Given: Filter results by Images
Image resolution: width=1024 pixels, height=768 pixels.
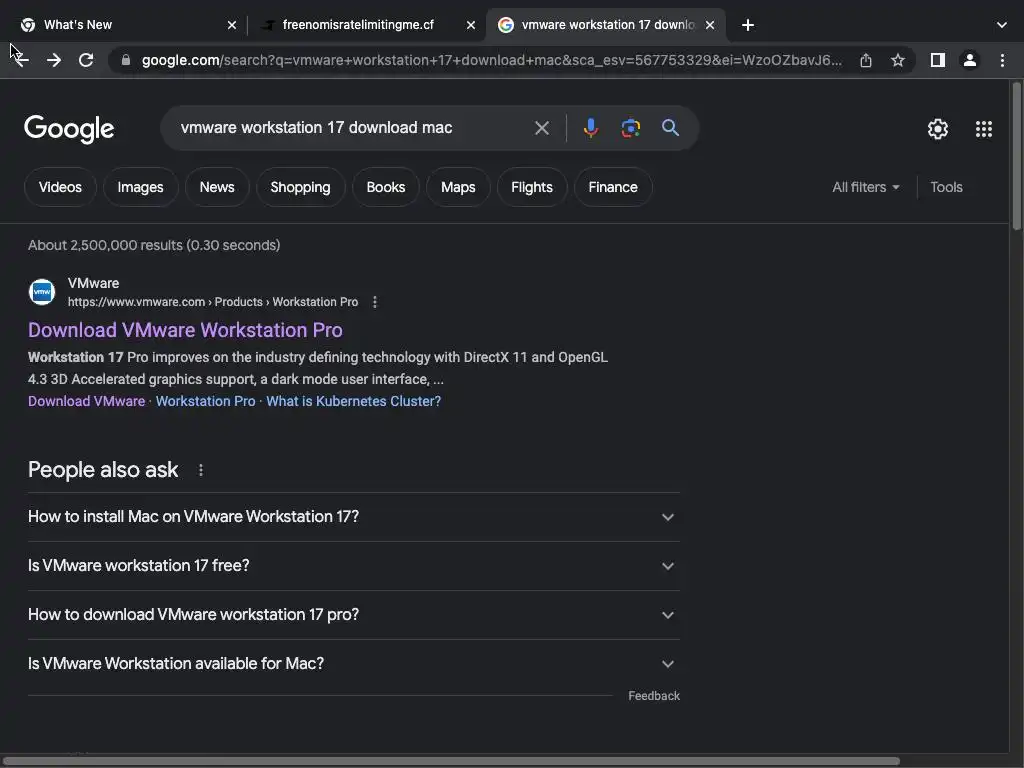Looking at the screenshot, I should coord(140,187).
